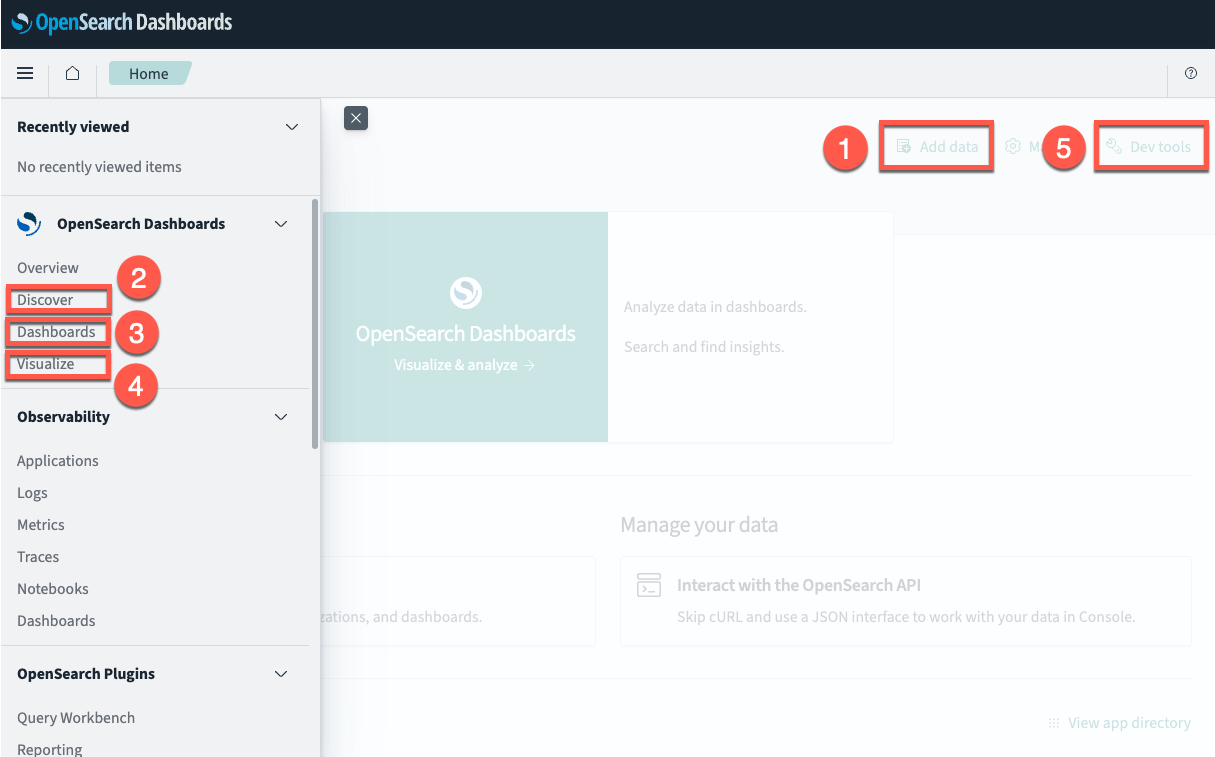Click the OpenSearch icon beside nav group title
The width and height of the screenshot is (1215, 757).
point(29,224)
